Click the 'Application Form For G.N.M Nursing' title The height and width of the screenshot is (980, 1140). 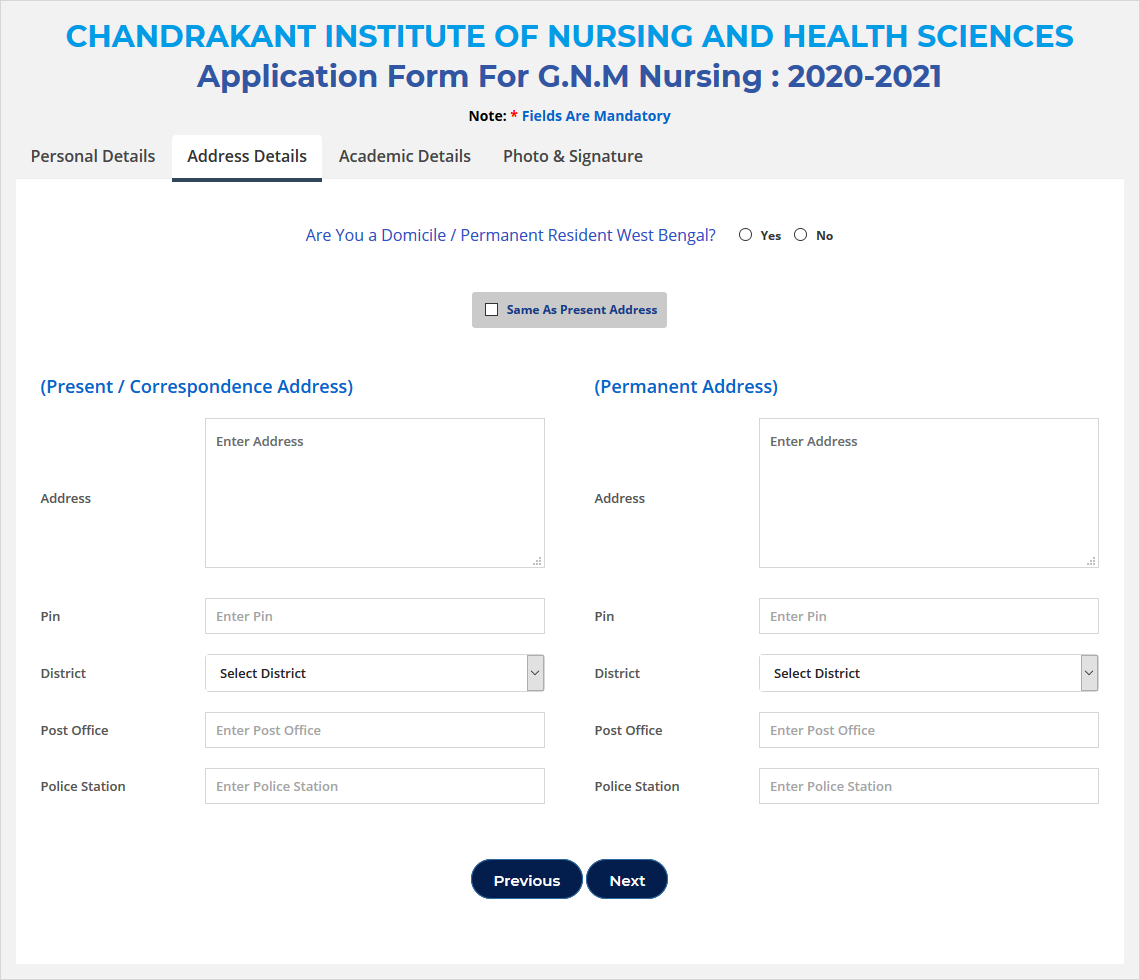click(x=569, y=76)
